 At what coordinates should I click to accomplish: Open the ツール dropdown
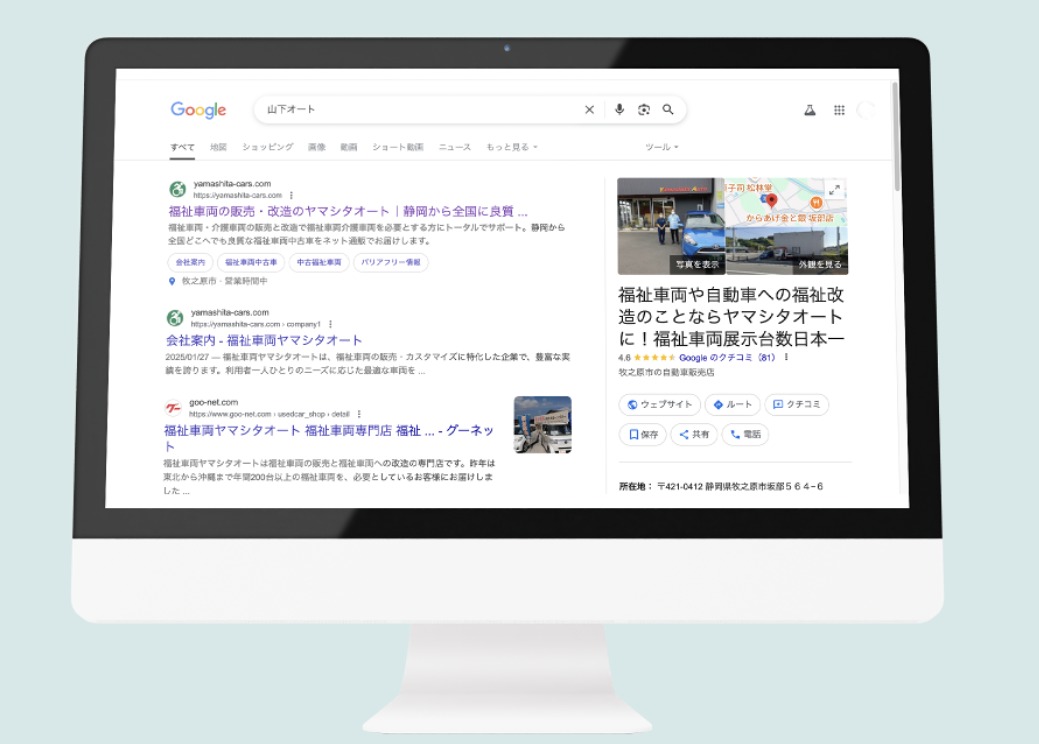(661, 147)
